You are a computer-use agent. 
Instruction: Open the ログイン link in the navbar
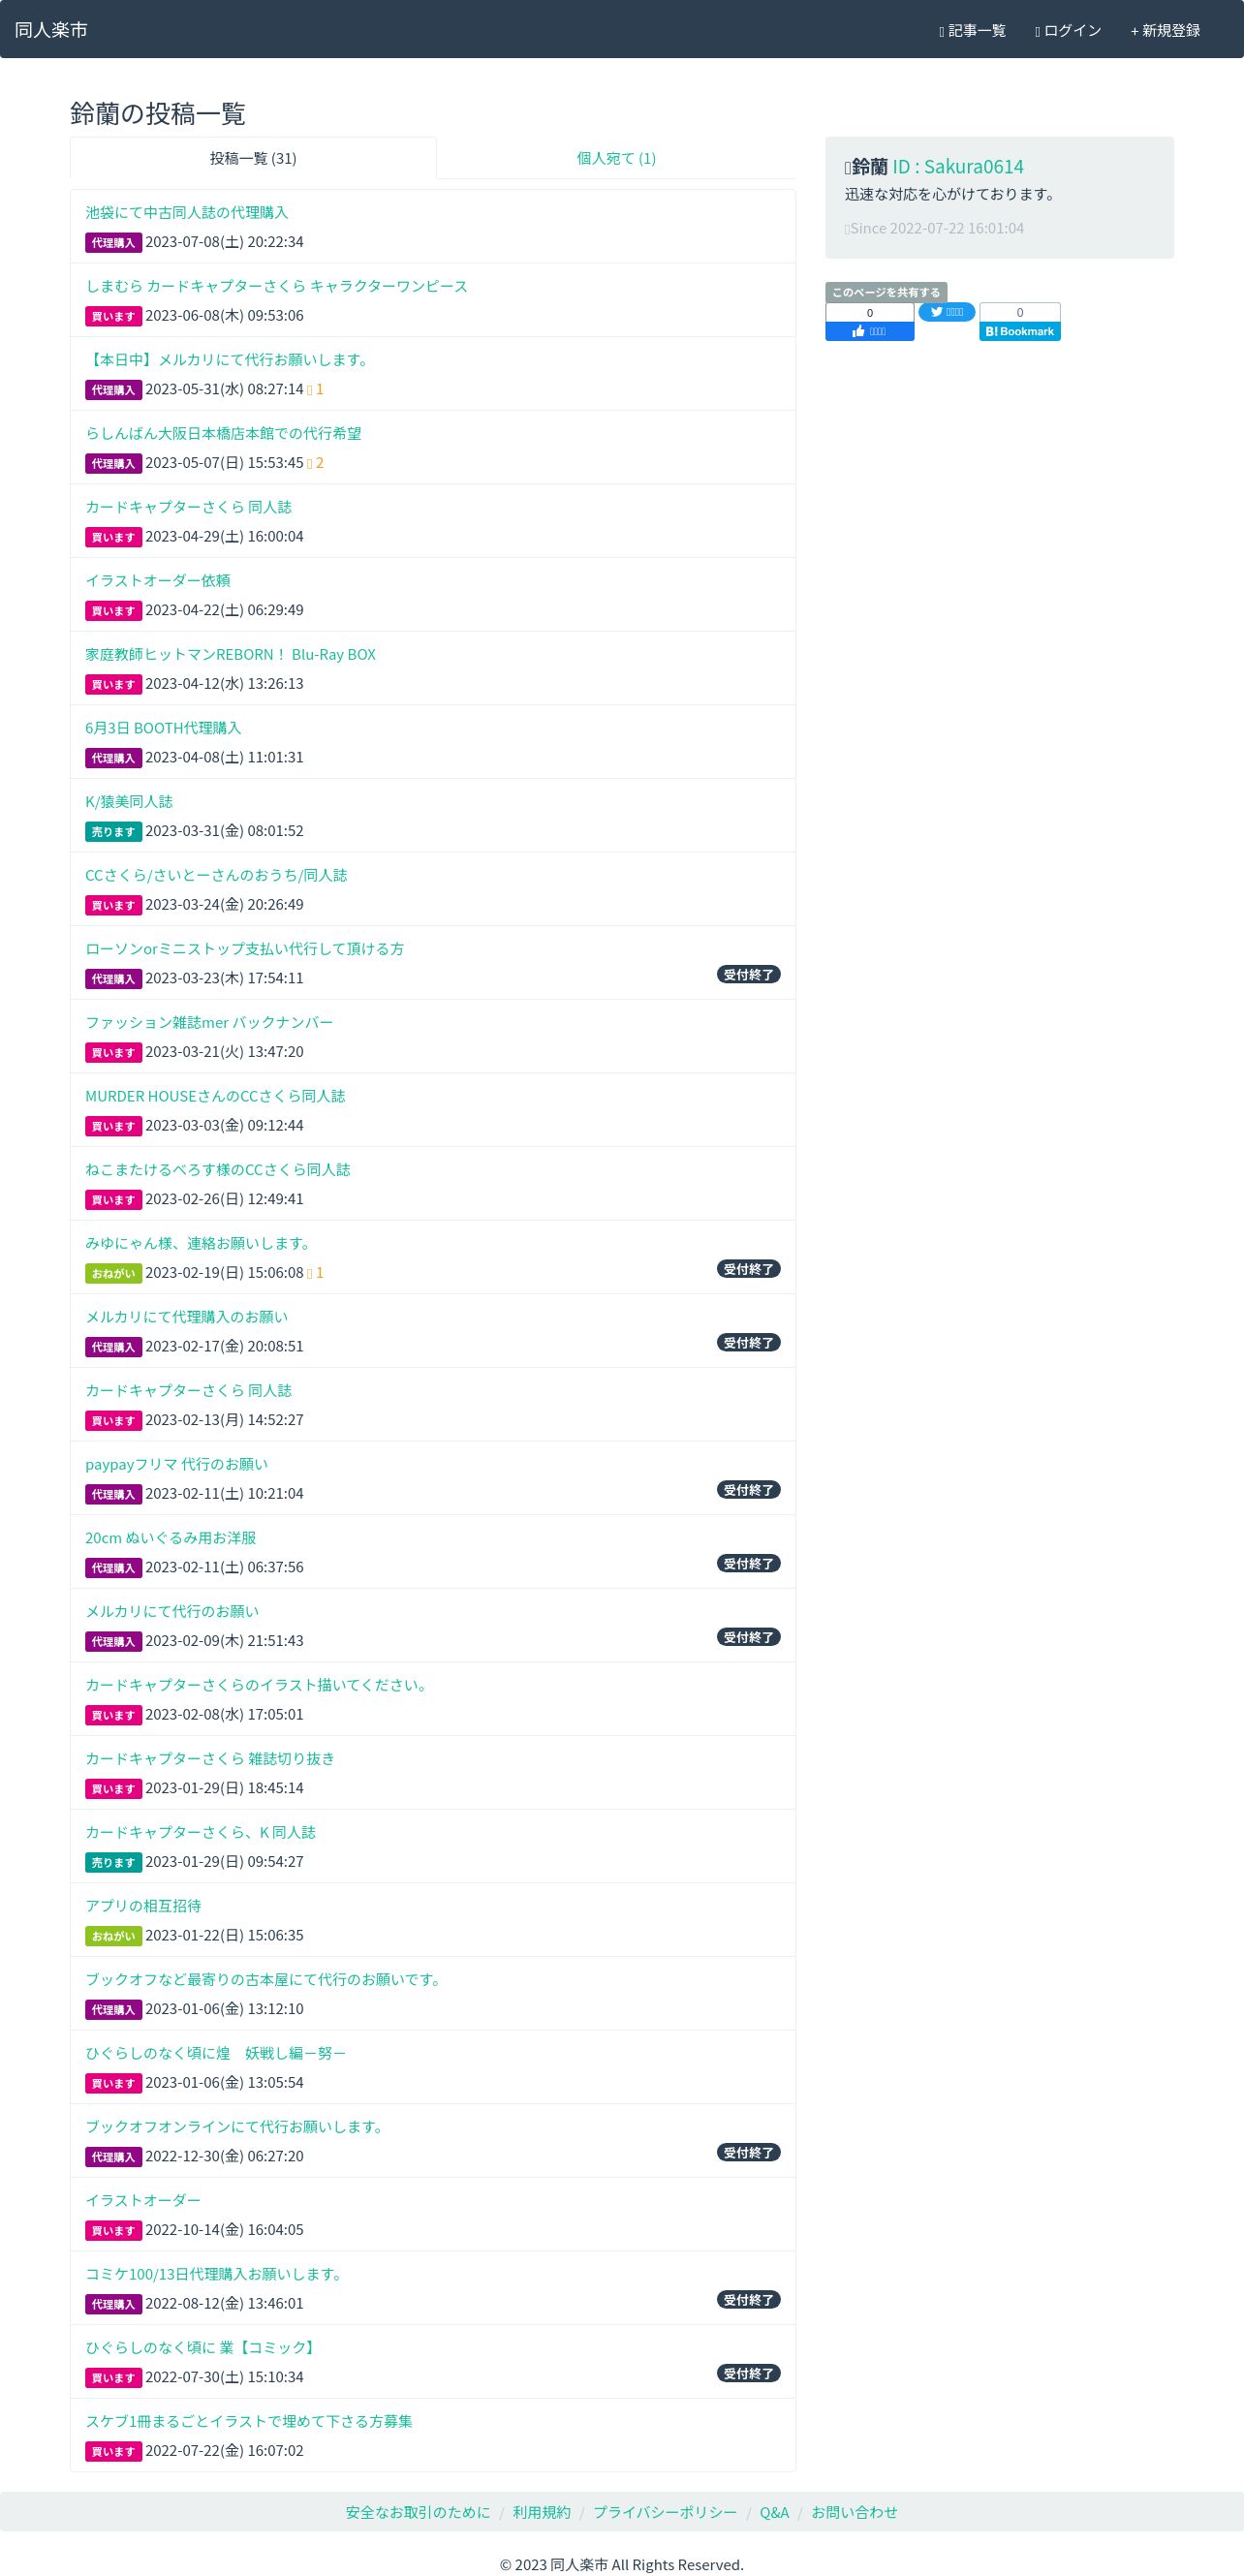coord(1068,30)
